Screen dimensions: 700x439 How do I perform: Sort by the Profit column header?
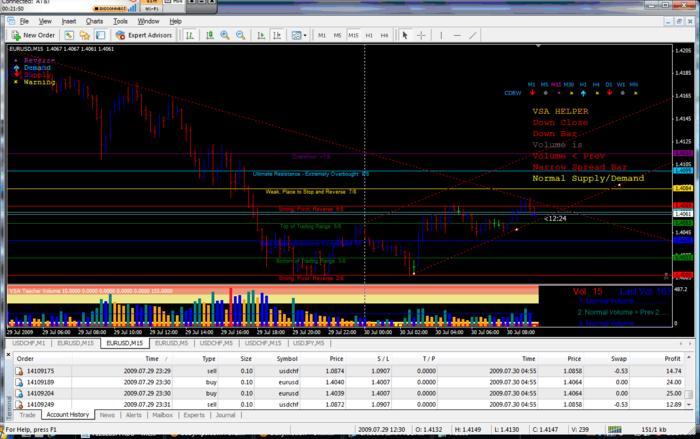pyautogui.click(x=672, y=359)
